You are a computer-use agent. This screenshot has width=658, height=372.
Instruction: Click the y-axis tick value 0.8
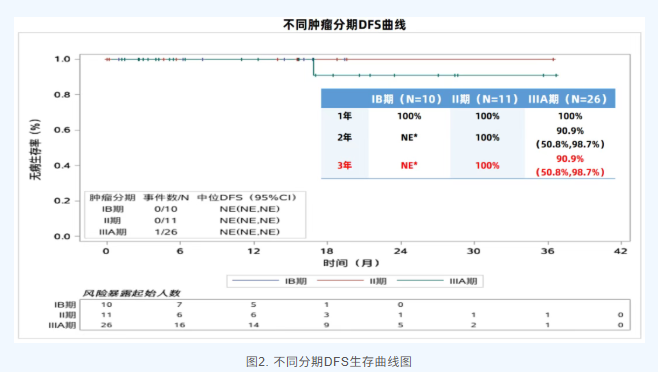click(62, 95)
